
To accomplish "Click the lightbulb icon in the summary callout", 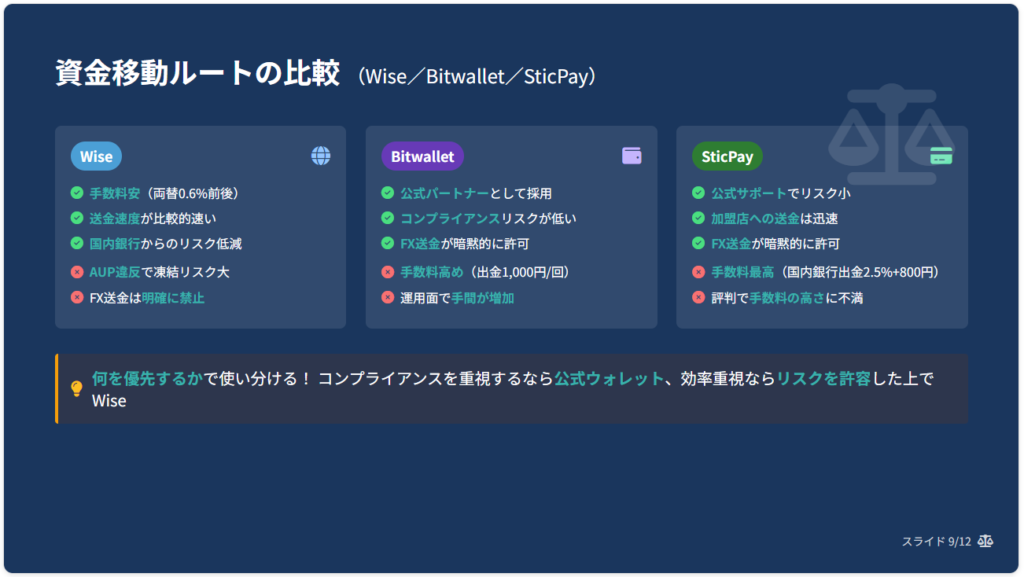I will (x=76, y=389).
